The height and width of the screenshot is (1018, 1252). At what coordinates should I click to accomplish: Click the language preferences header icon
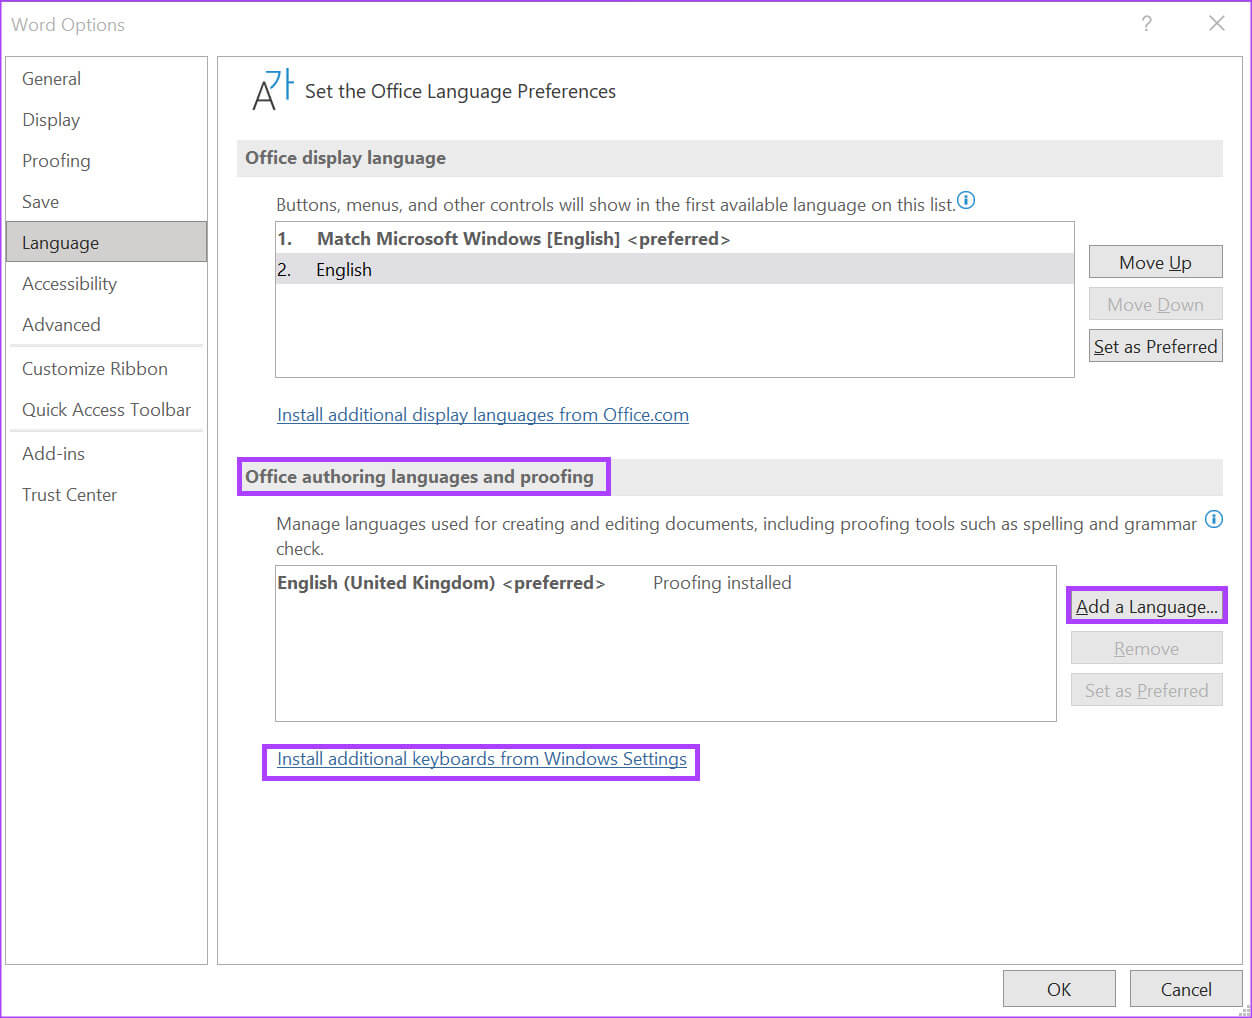273,91
